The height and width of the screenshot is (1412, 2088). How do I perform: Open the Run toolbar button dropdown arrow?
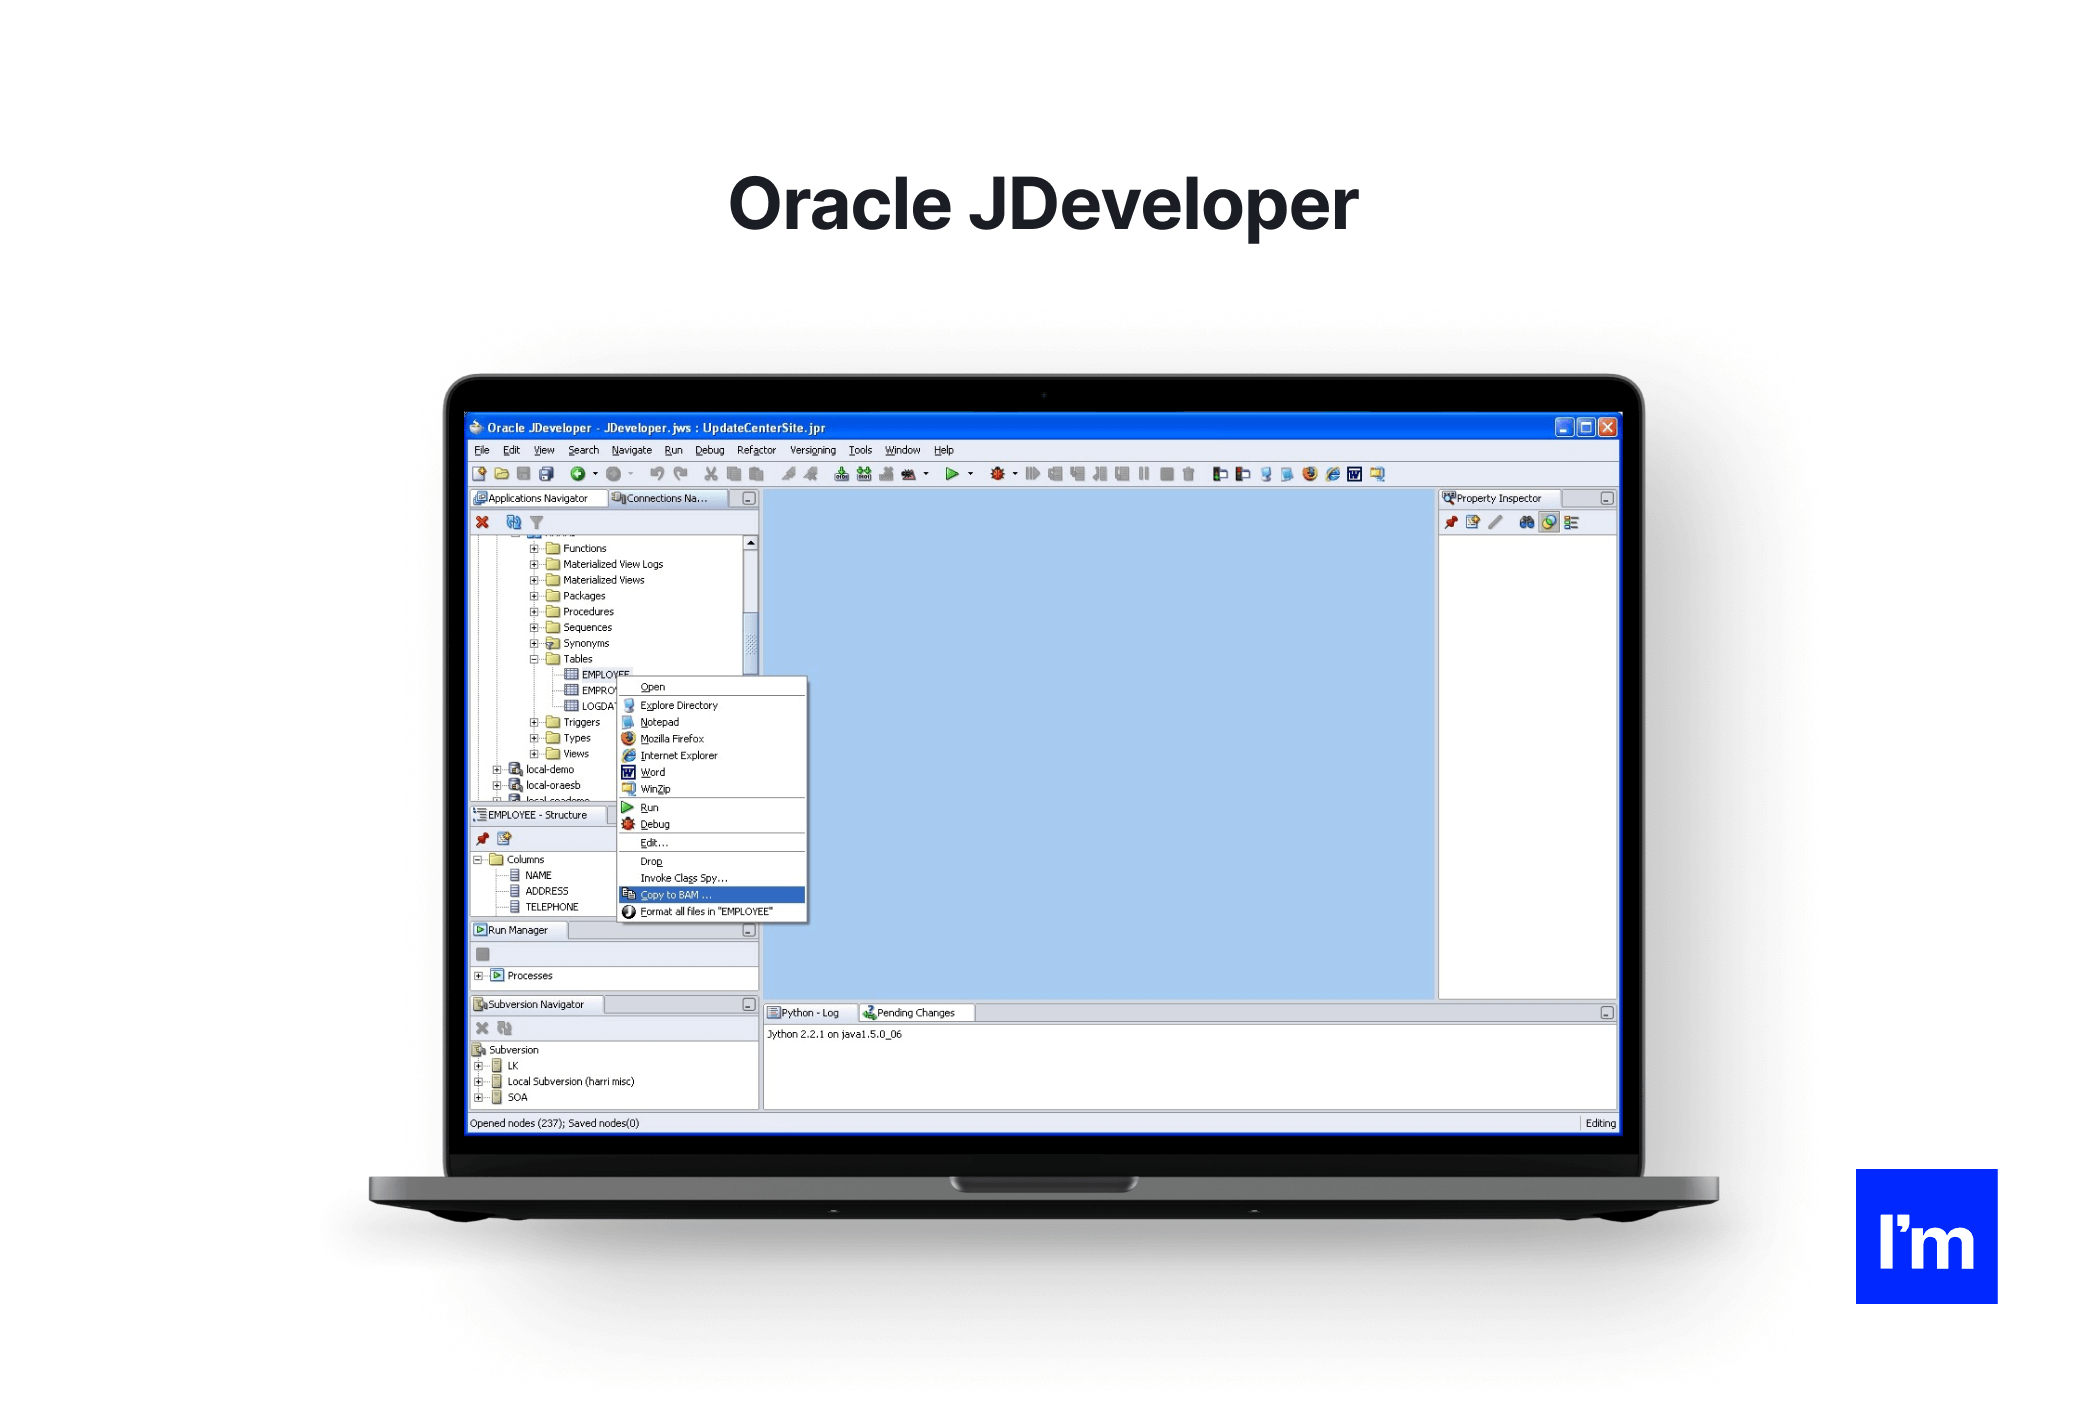pyautogui.click(x=970, y=474)
